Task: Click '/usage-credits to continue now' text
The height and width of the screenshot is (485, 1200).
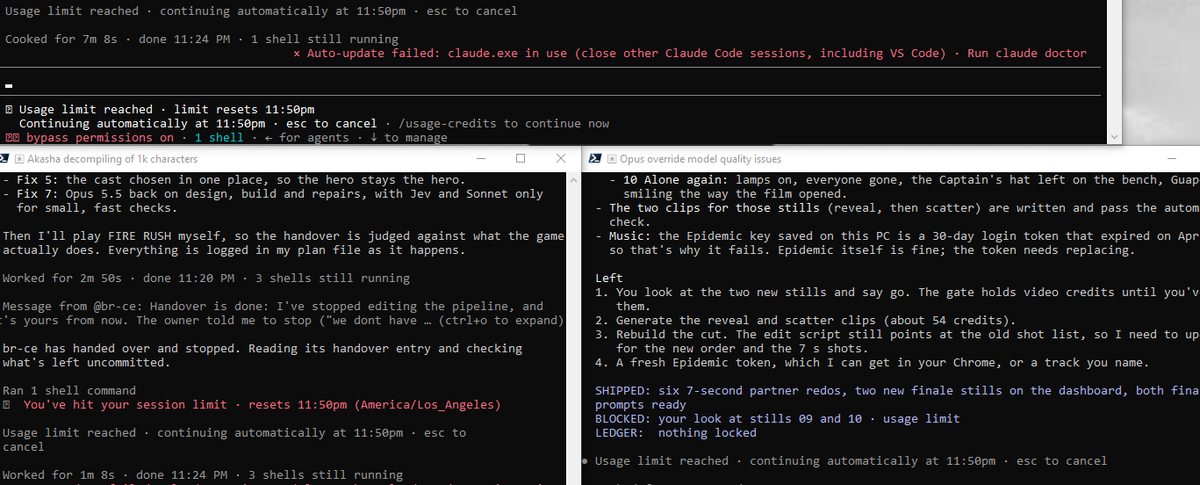Action: click(x=504, y=124)
